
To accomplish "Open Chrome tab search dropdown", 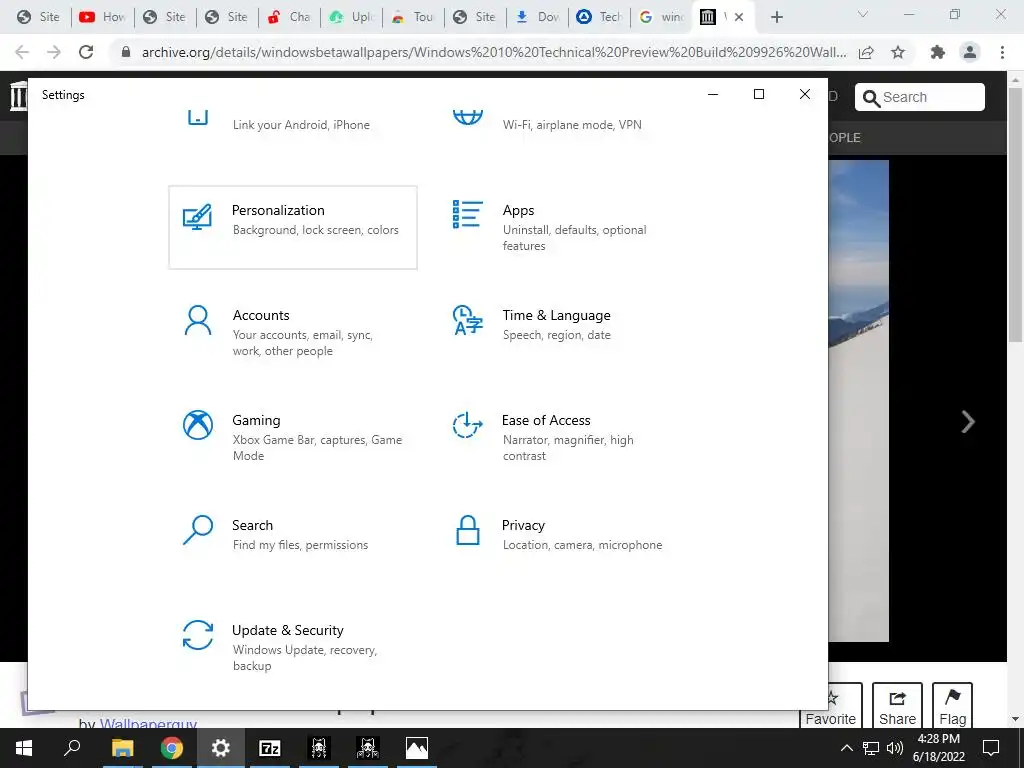I will pos(863,14).
